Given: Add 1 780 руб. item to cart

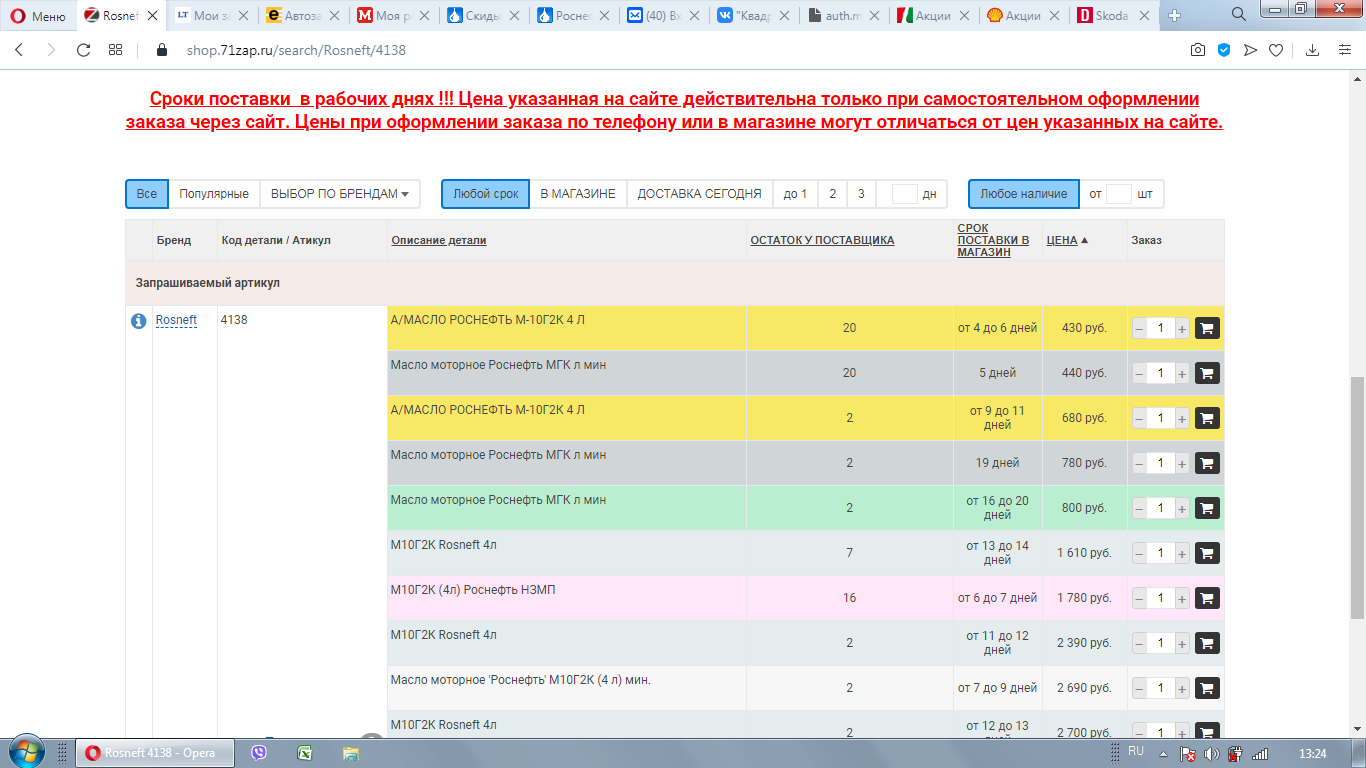Looking at the screenshot, I should point(1207,598).
